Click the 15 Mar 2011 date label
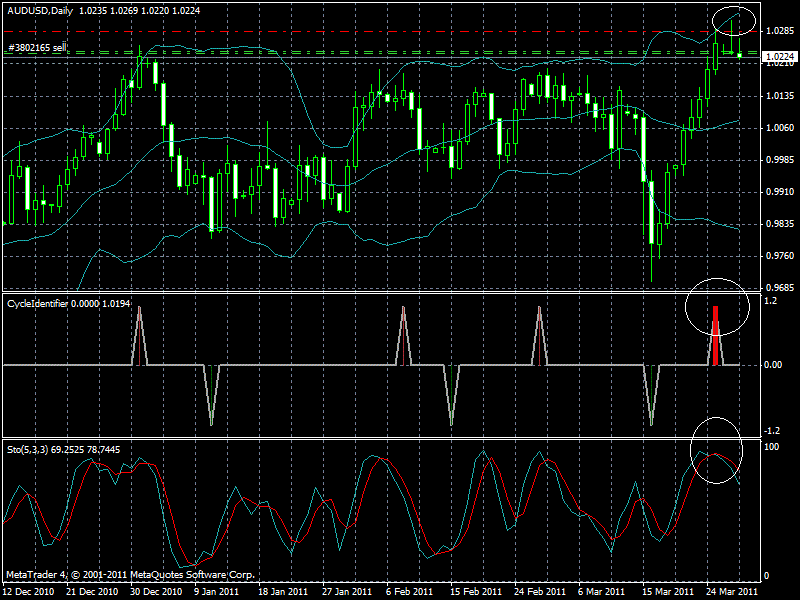The width and height of the screenshot is (800, 600). (x=668, y=592)
